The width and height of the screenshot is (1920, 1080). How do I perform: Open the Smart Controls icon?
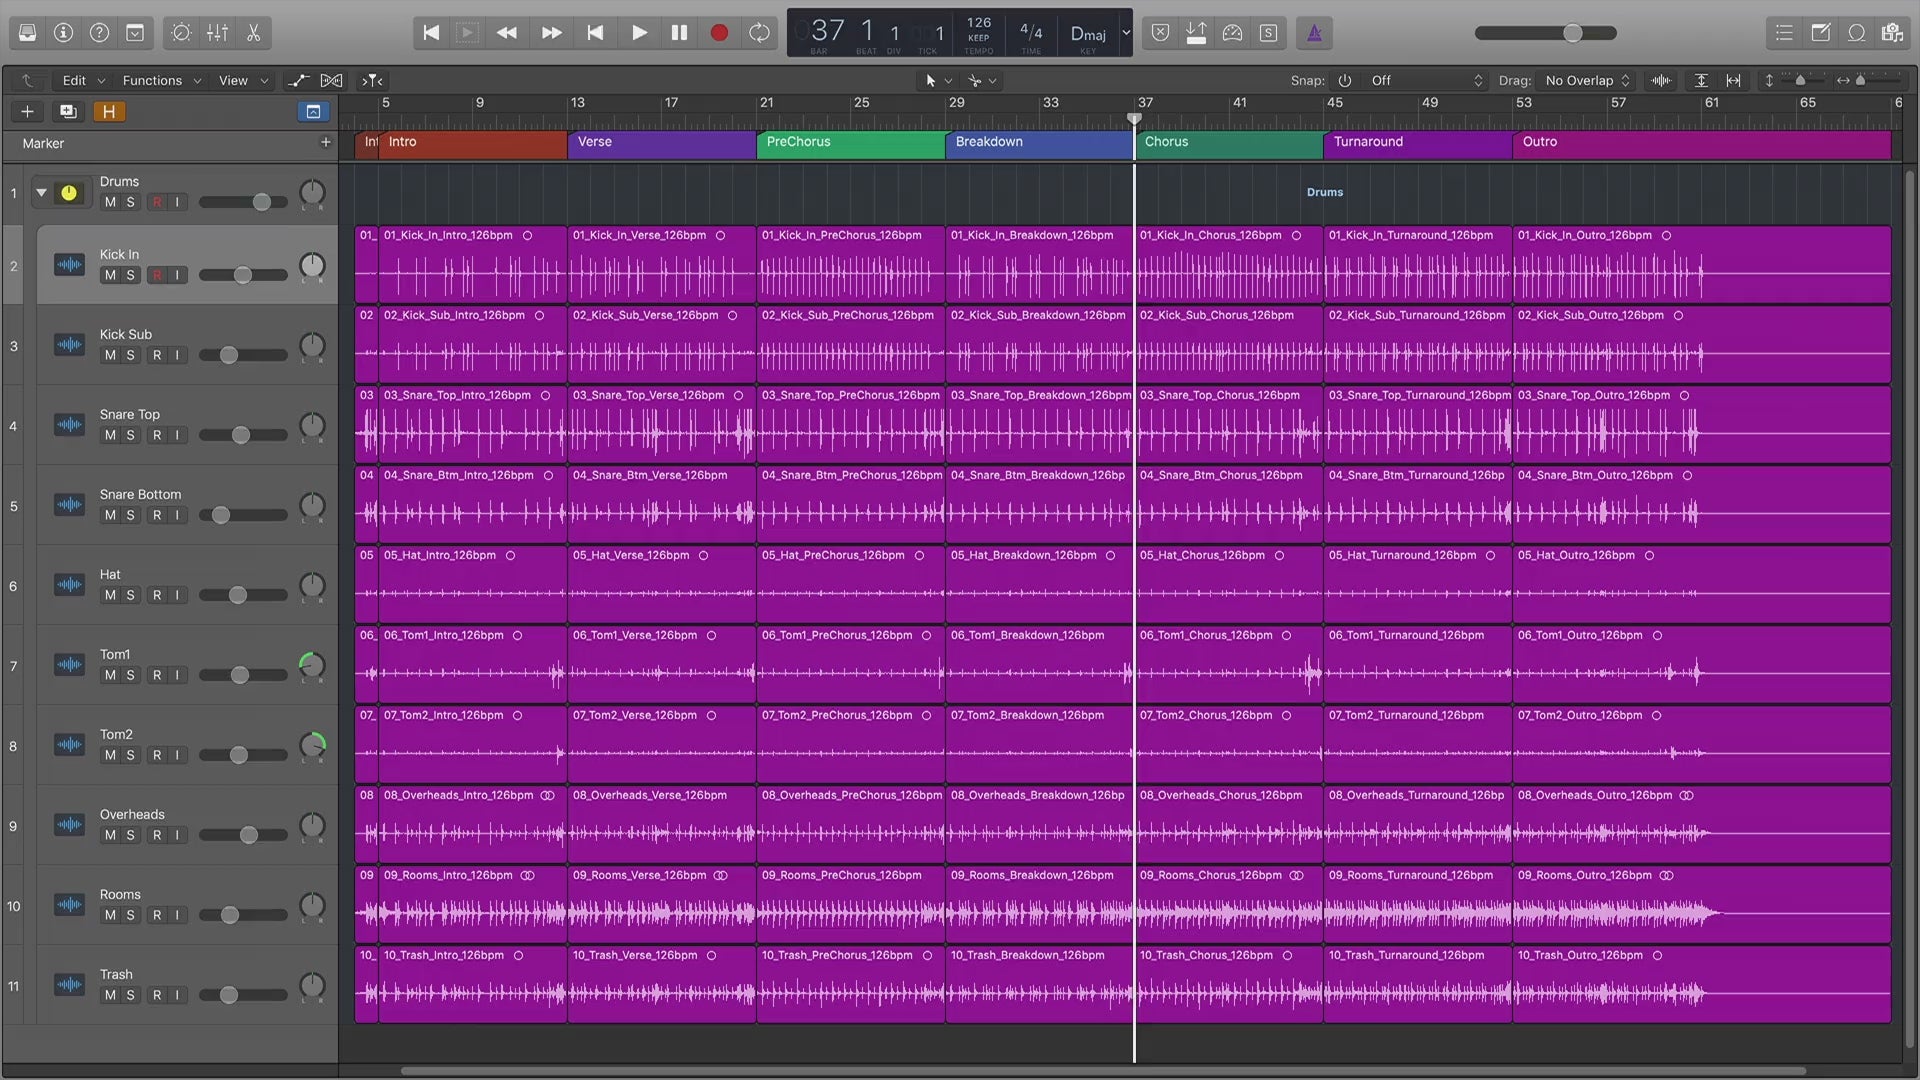pyautogui.click(x=181, y=33)
